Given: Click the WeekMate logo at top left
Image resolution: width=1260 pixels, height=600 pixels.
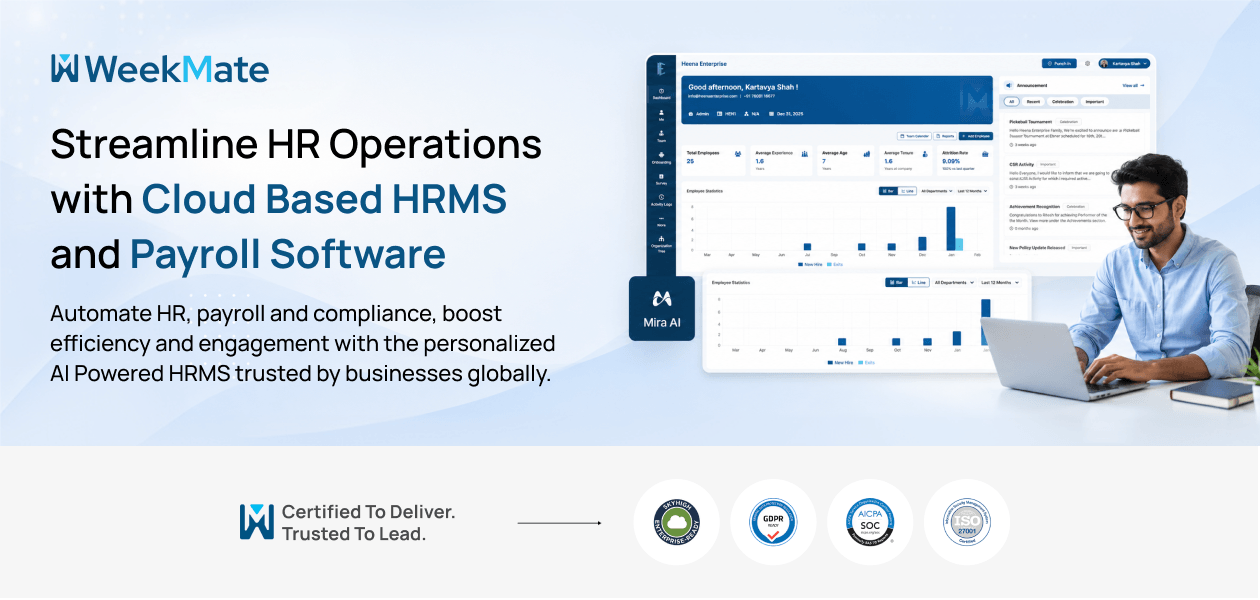Looking at the screenshot, I should (x=160, y=68).
